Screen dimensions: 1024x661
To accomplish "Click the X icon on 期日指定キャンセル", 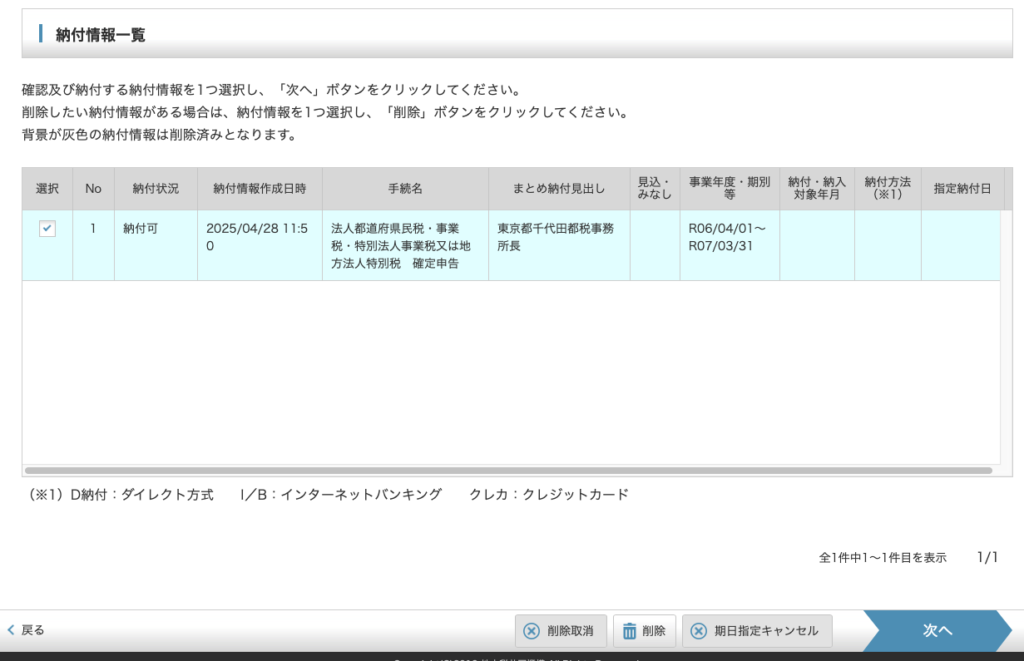I will coord(699,631).
